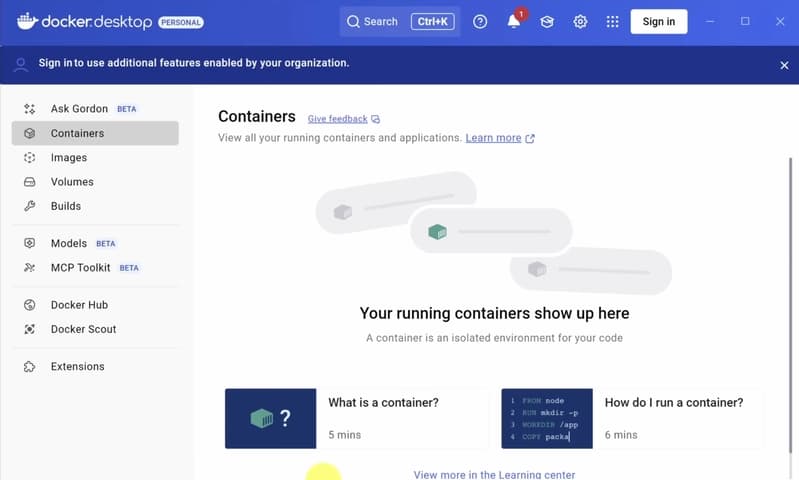Click the Learn more link

click(x=493, y=138)
